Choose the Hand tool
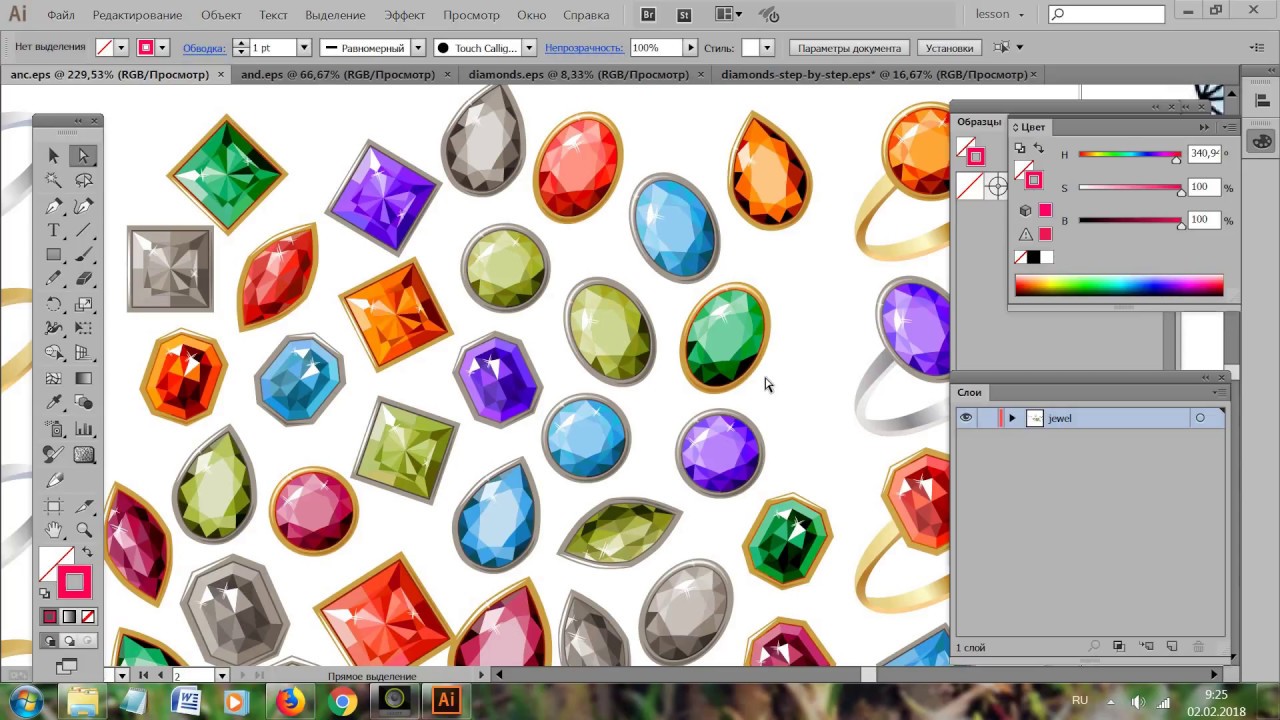The image size is (1280, 720). coord(54,529)
